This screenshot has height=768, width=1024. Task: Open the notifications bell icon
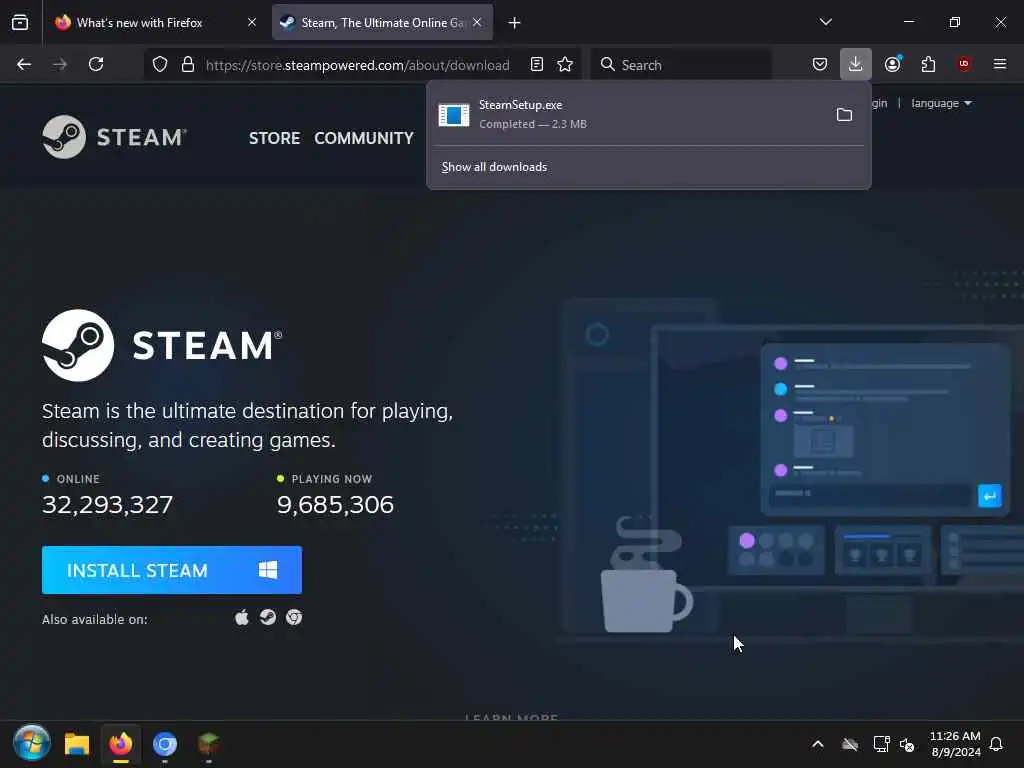click(x=997, y=744)
